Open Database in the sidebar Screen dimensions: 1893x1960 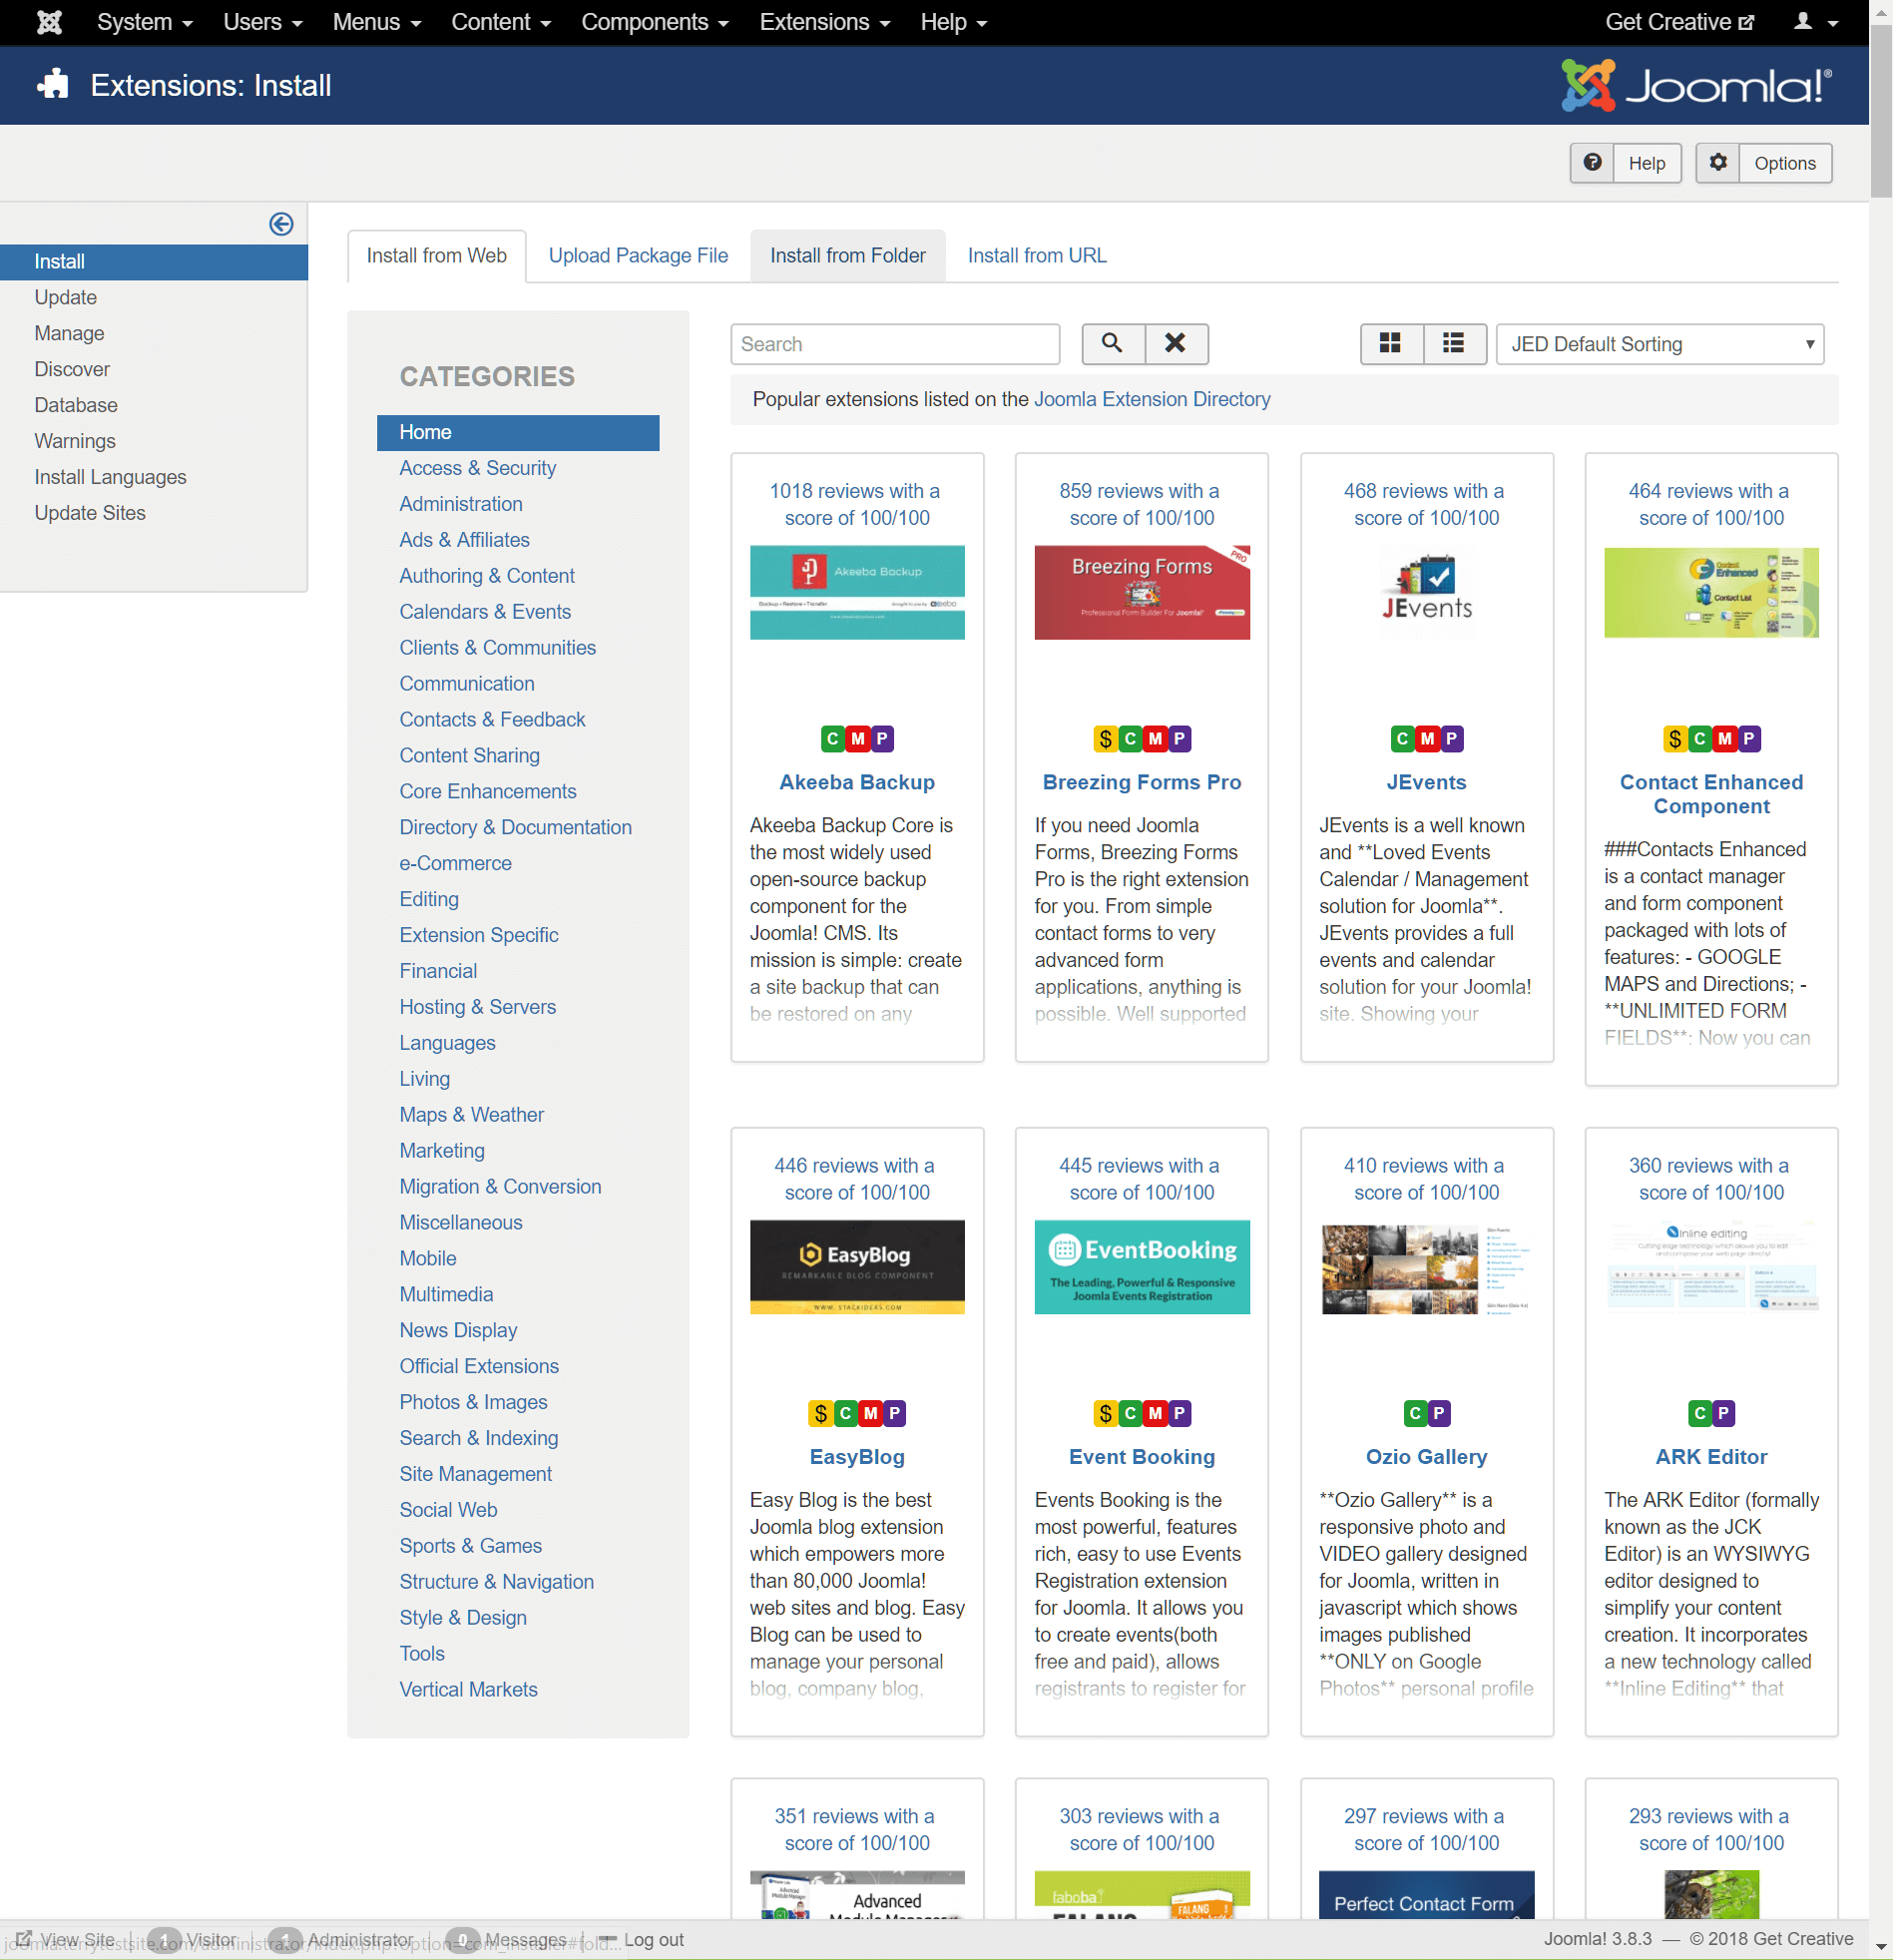click(x=75, y=405)
